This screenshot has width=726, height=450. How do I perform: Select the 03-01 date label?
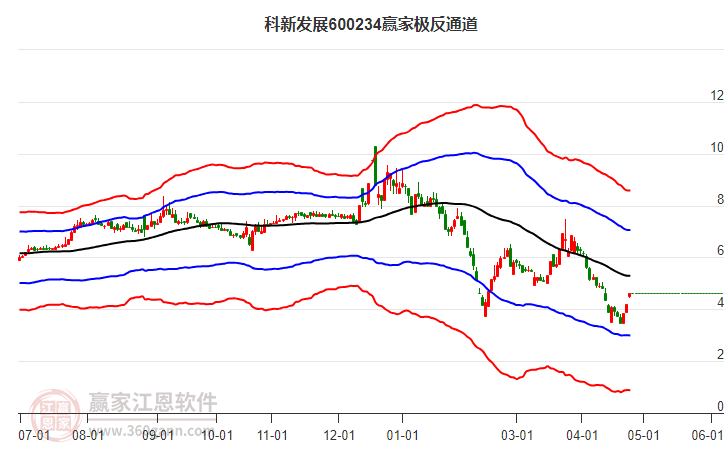(x=517, y=435)
